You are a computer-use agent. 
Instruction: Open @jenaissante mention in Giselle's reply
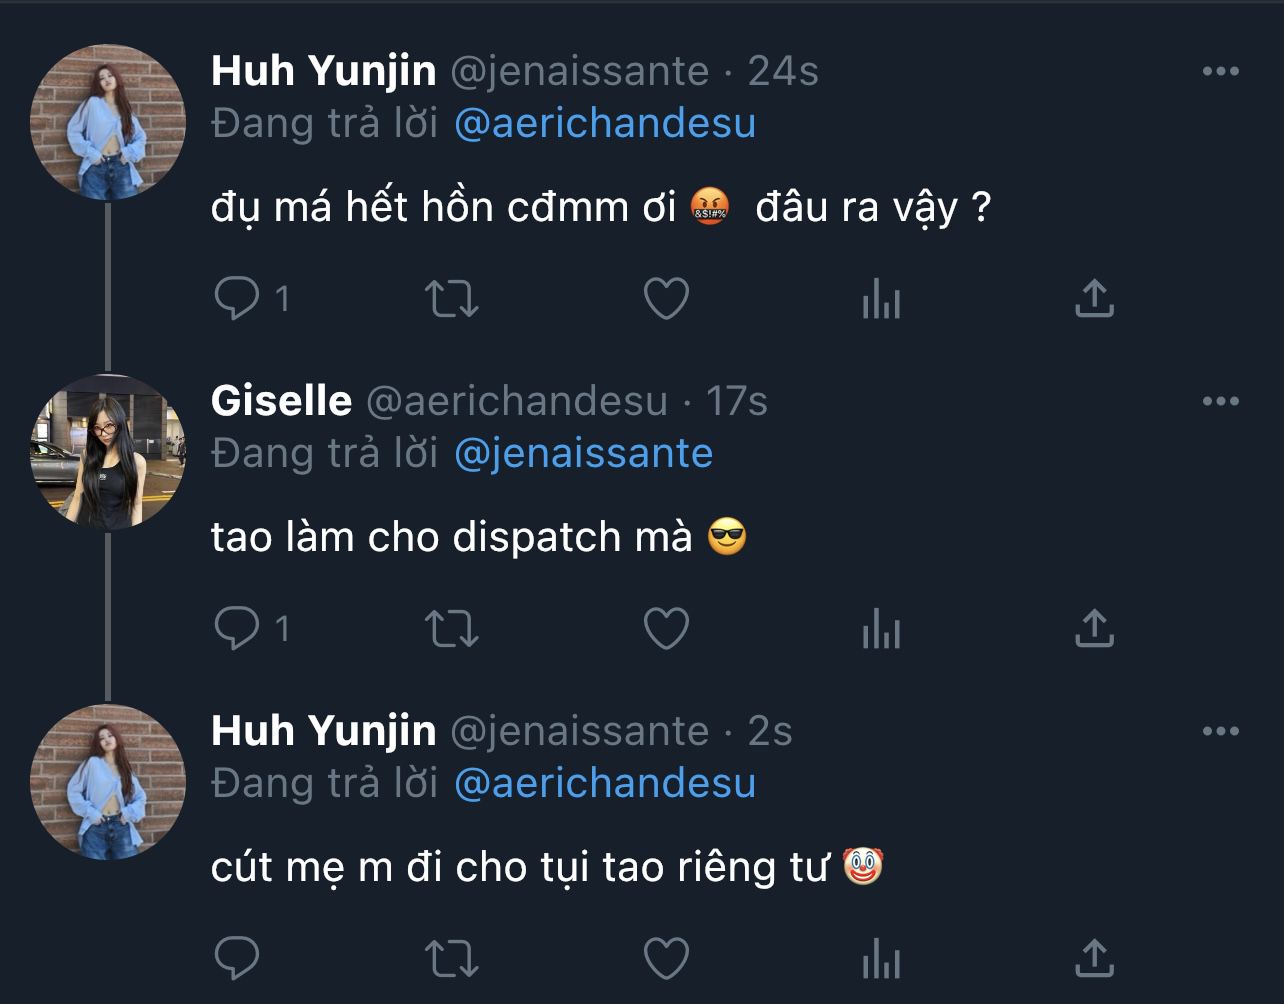[583, 454]
